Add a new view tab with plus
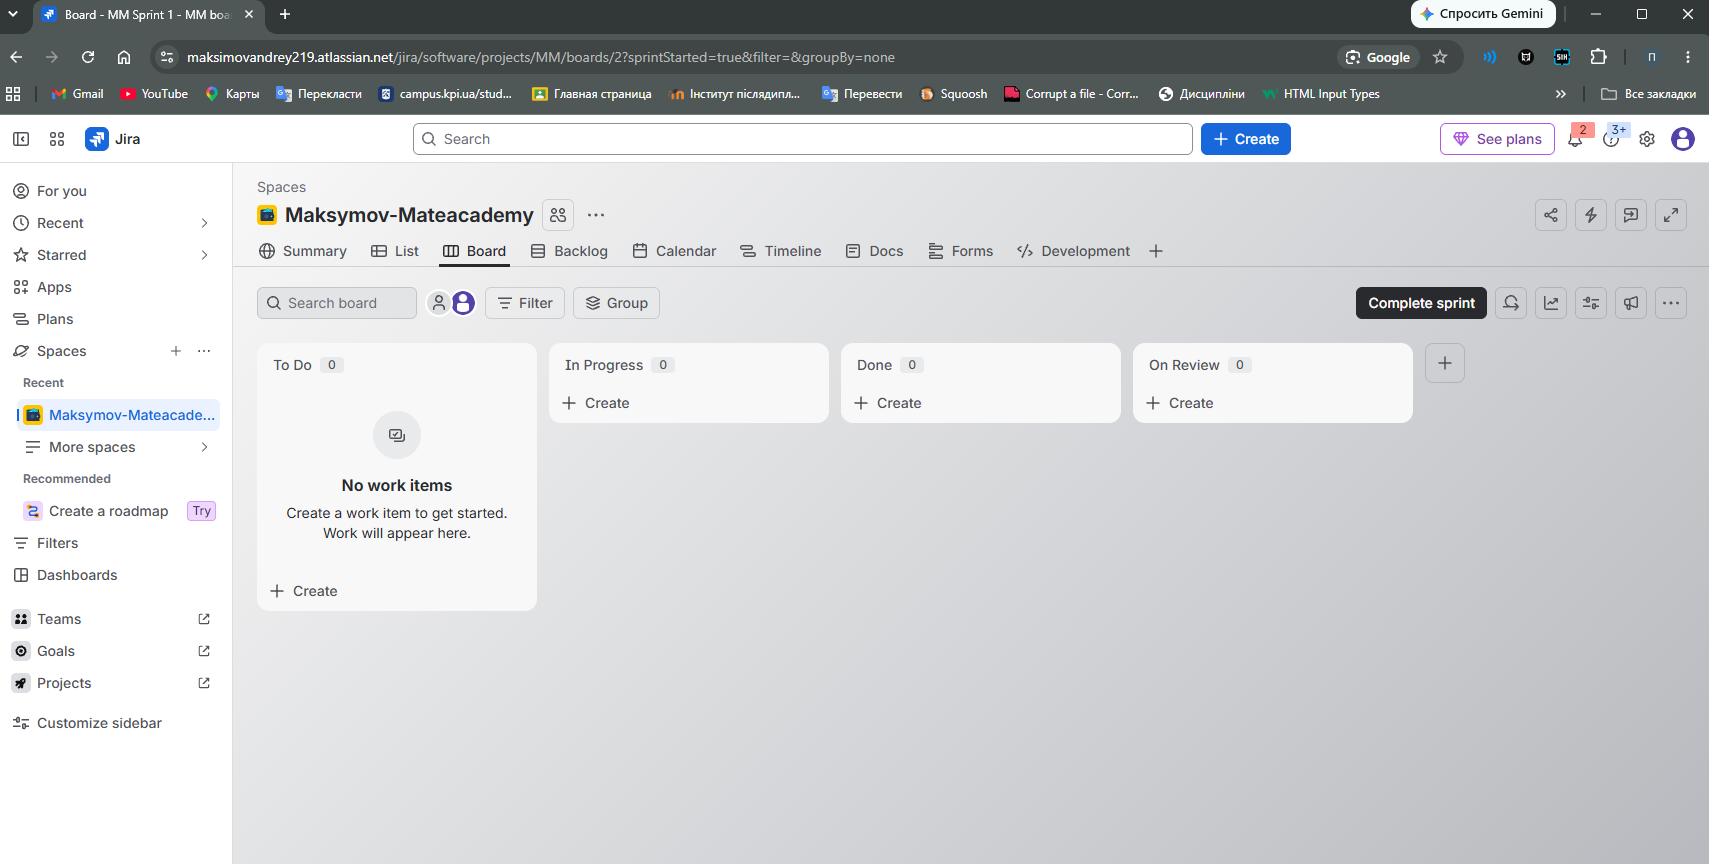 coord(1156,251)
